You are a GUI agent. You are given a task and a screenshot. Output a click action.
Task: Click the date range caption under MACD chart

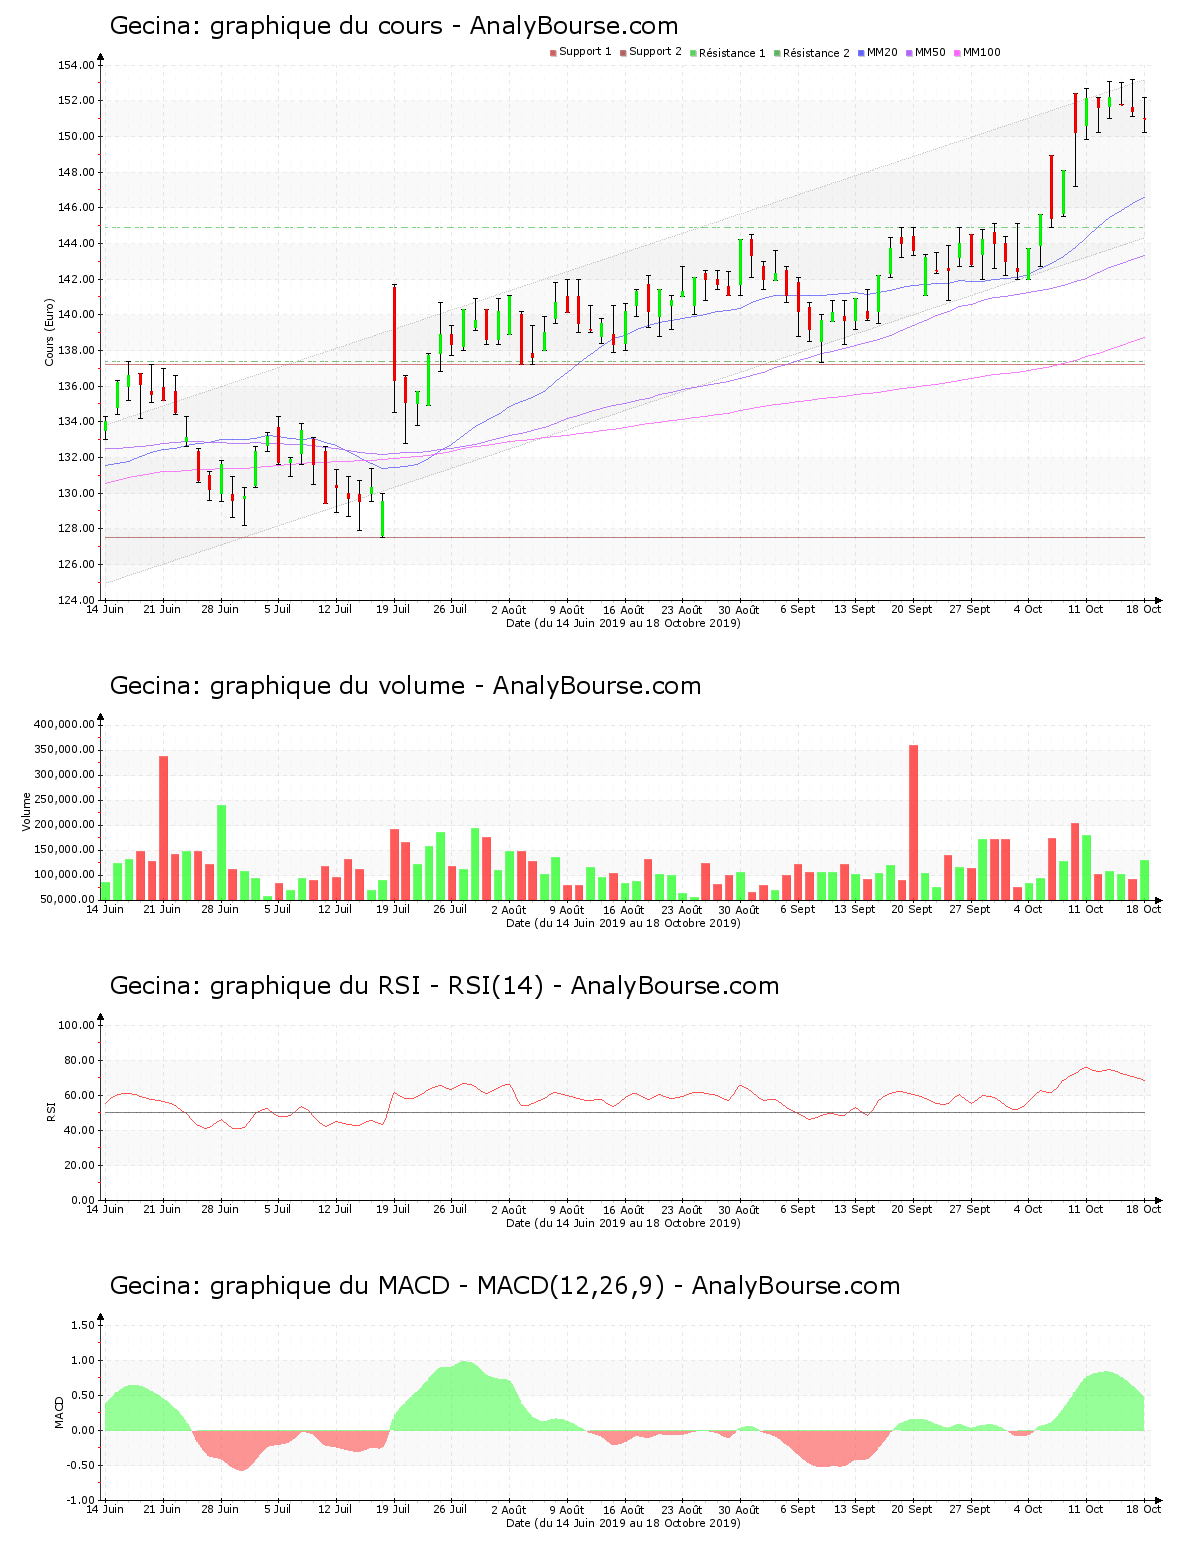(x=623, y=1523)
